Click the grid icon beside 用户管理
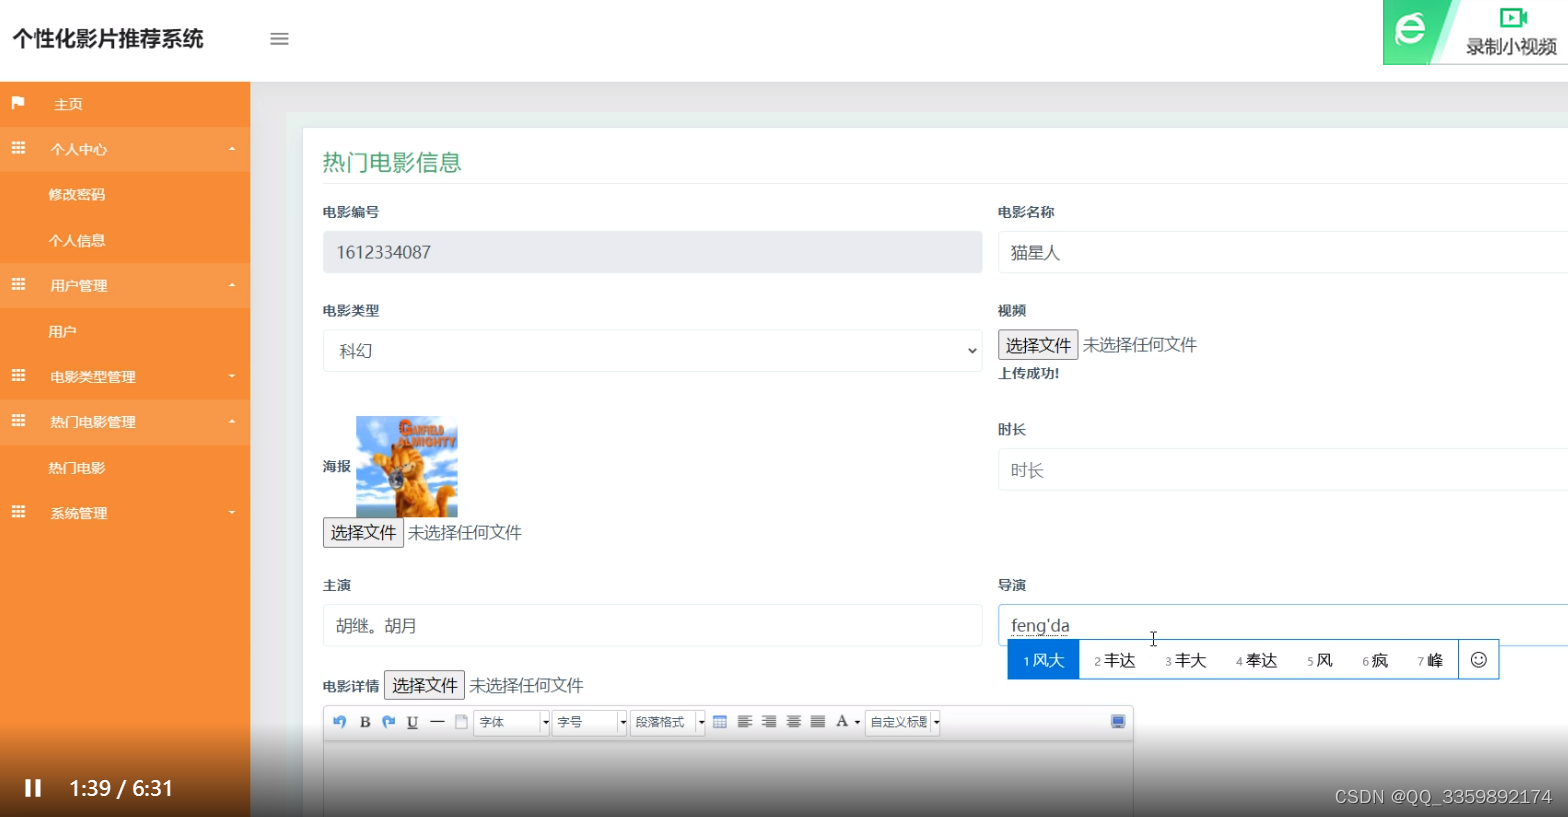Viewport: 1568px width, 817px height. (18, 285)
